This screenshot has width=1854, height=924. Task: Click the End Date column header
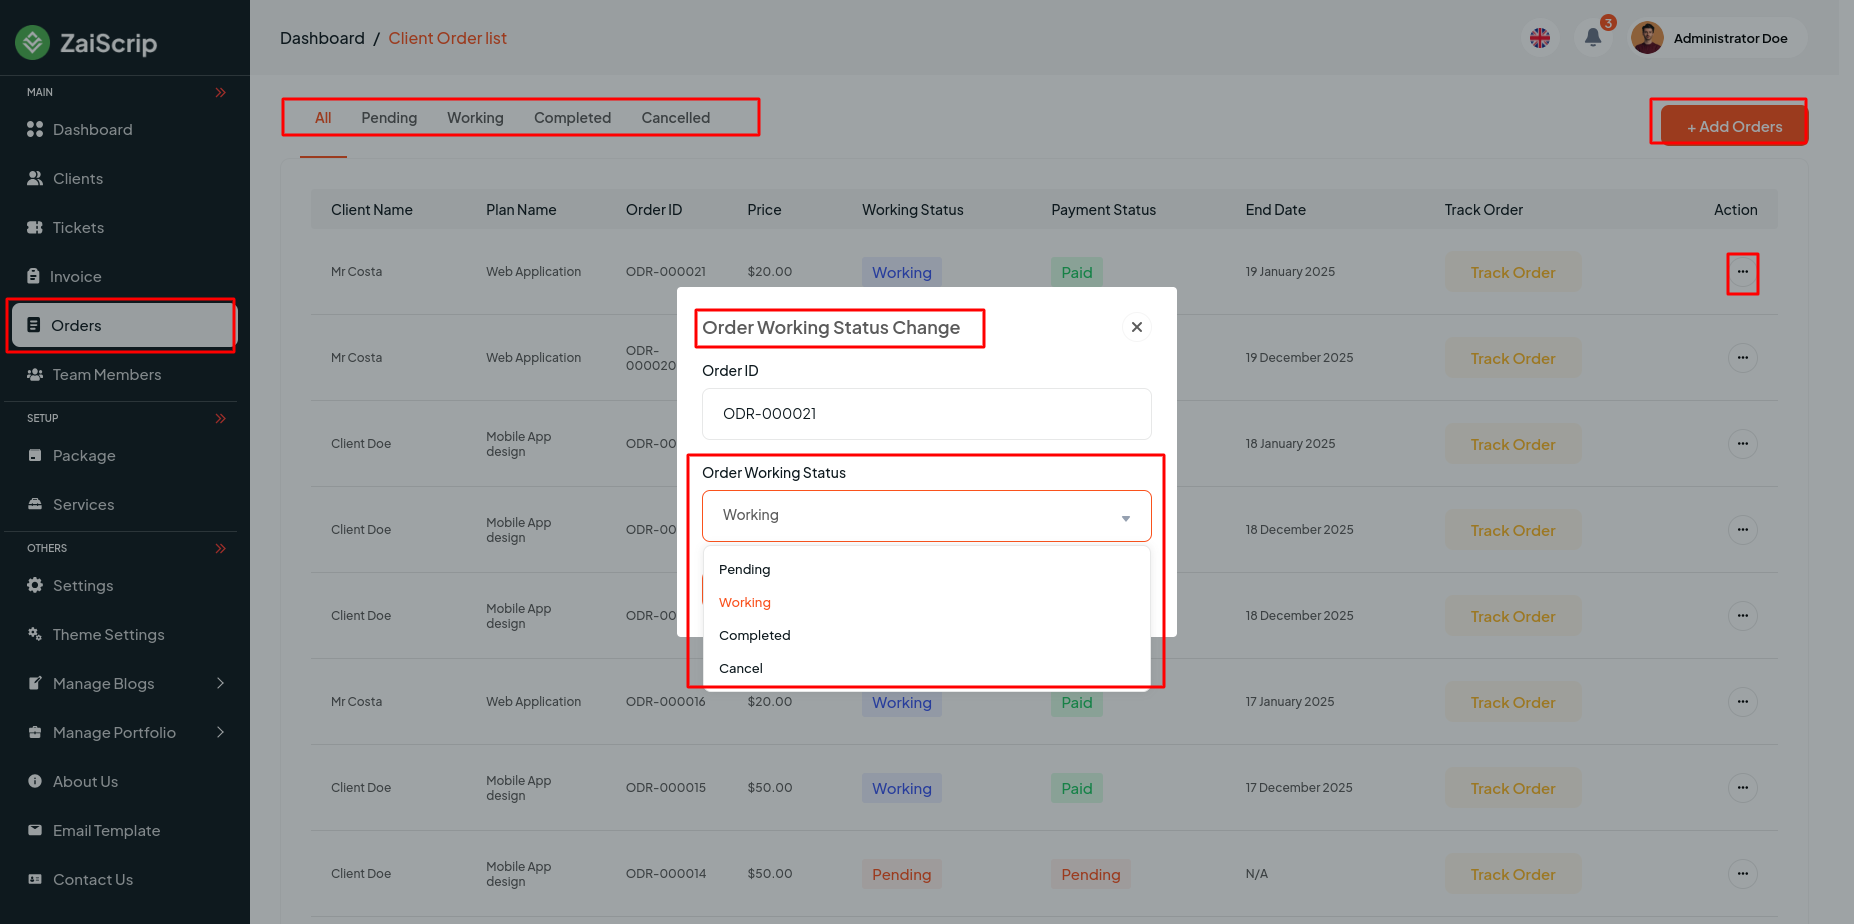click(x=1275, y=210)
